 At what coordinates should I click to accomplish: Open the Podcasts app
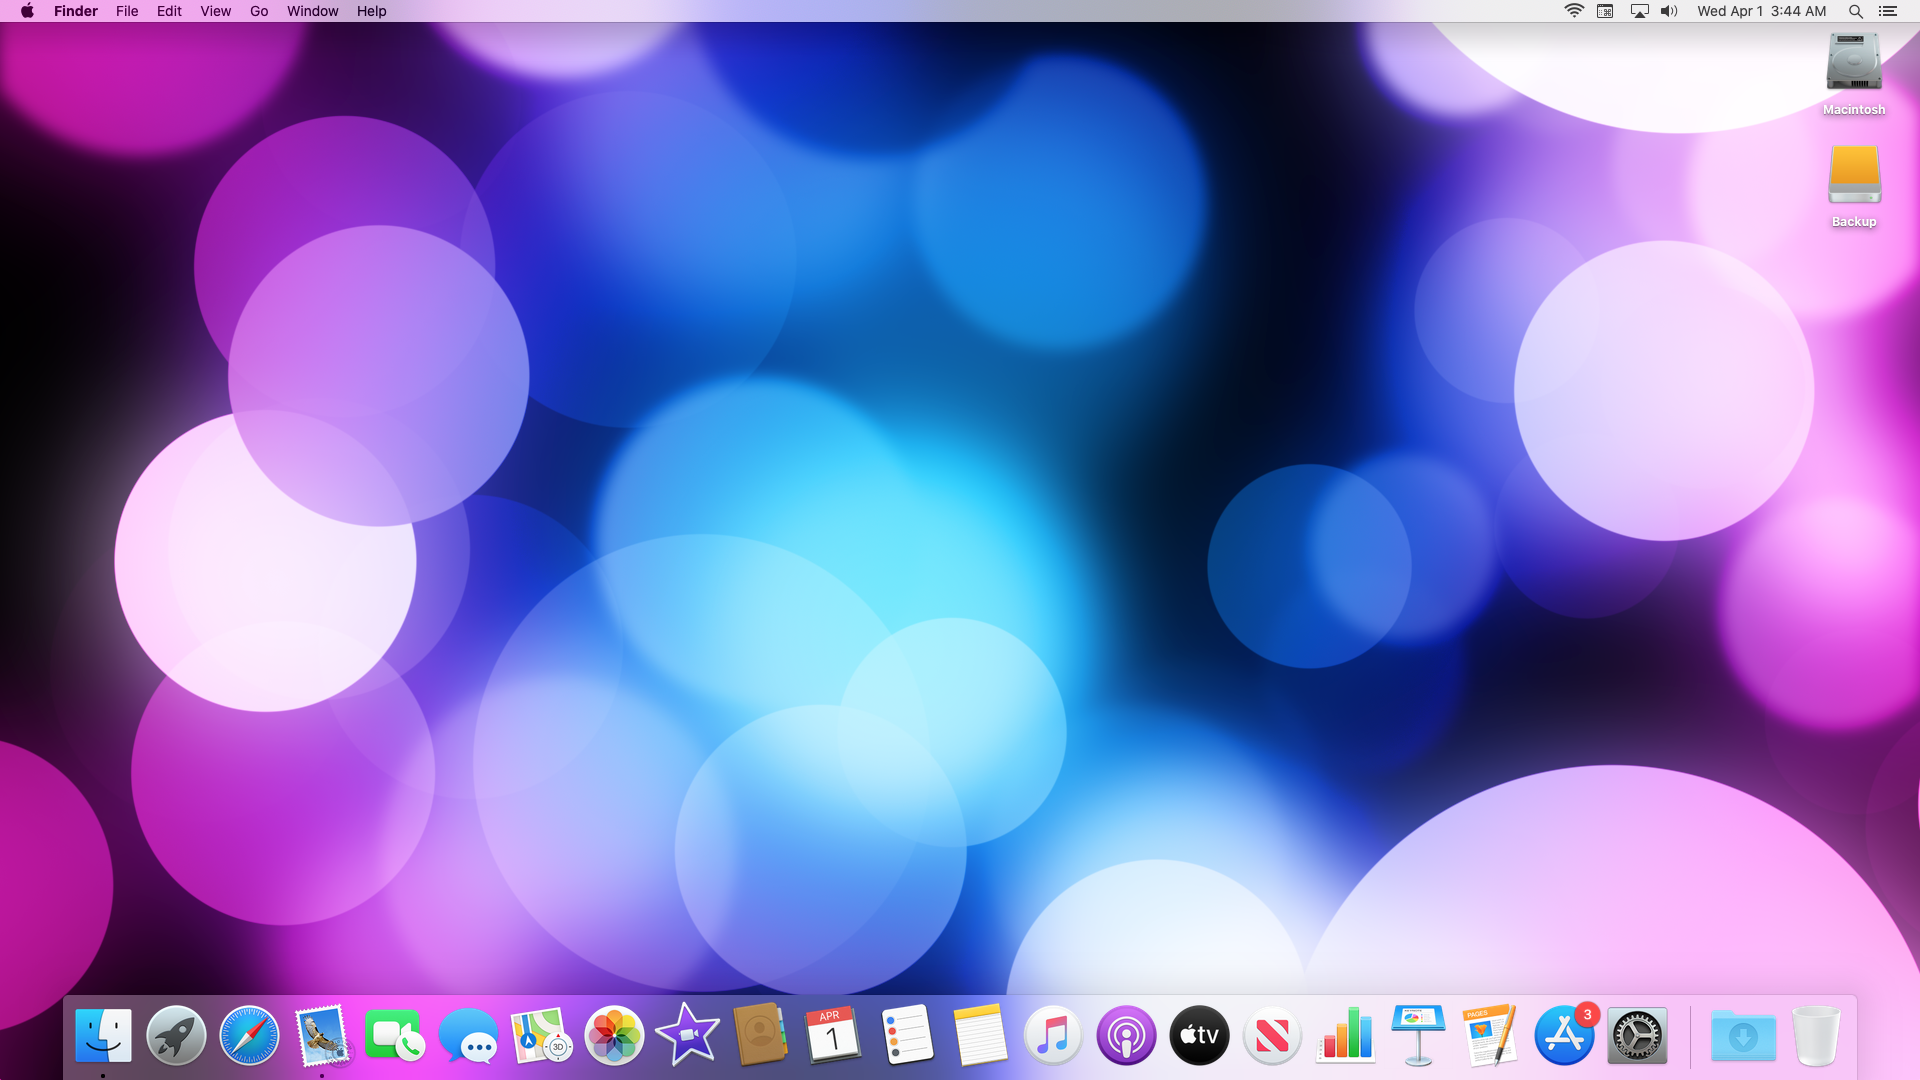point(1126,1035)
